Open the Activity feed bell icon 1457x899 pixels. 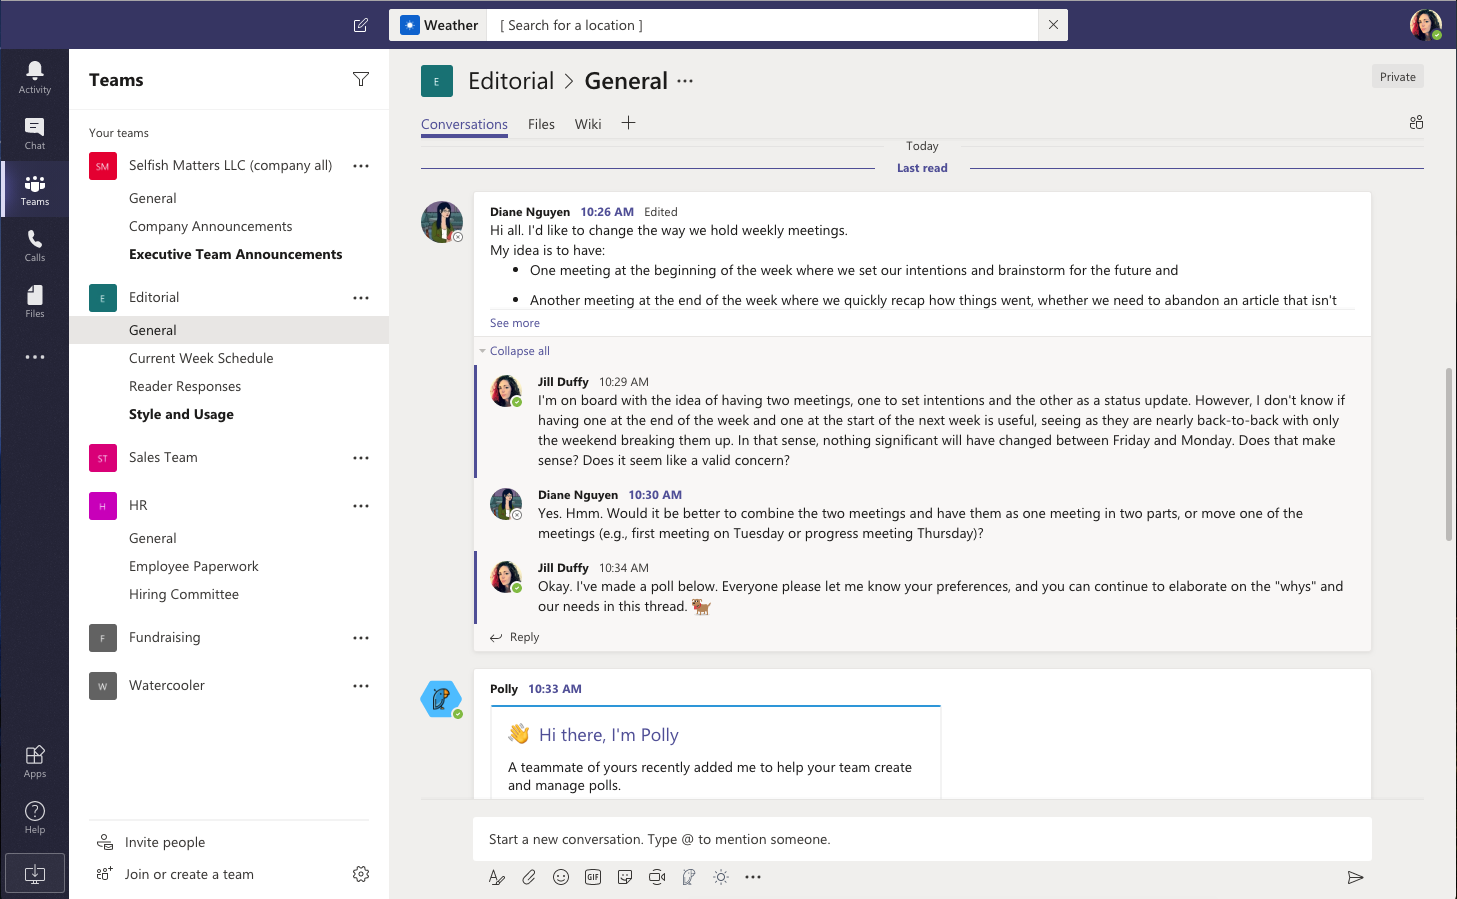tap(34, 76)
